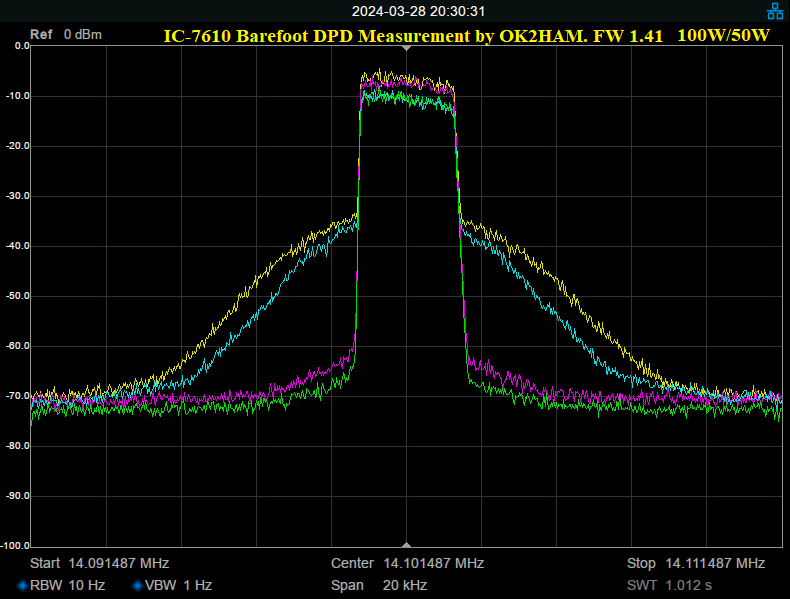Screen dimensions: 790x599
Task: Click the -90.0 axis label
Action: (x=18, y=496)
